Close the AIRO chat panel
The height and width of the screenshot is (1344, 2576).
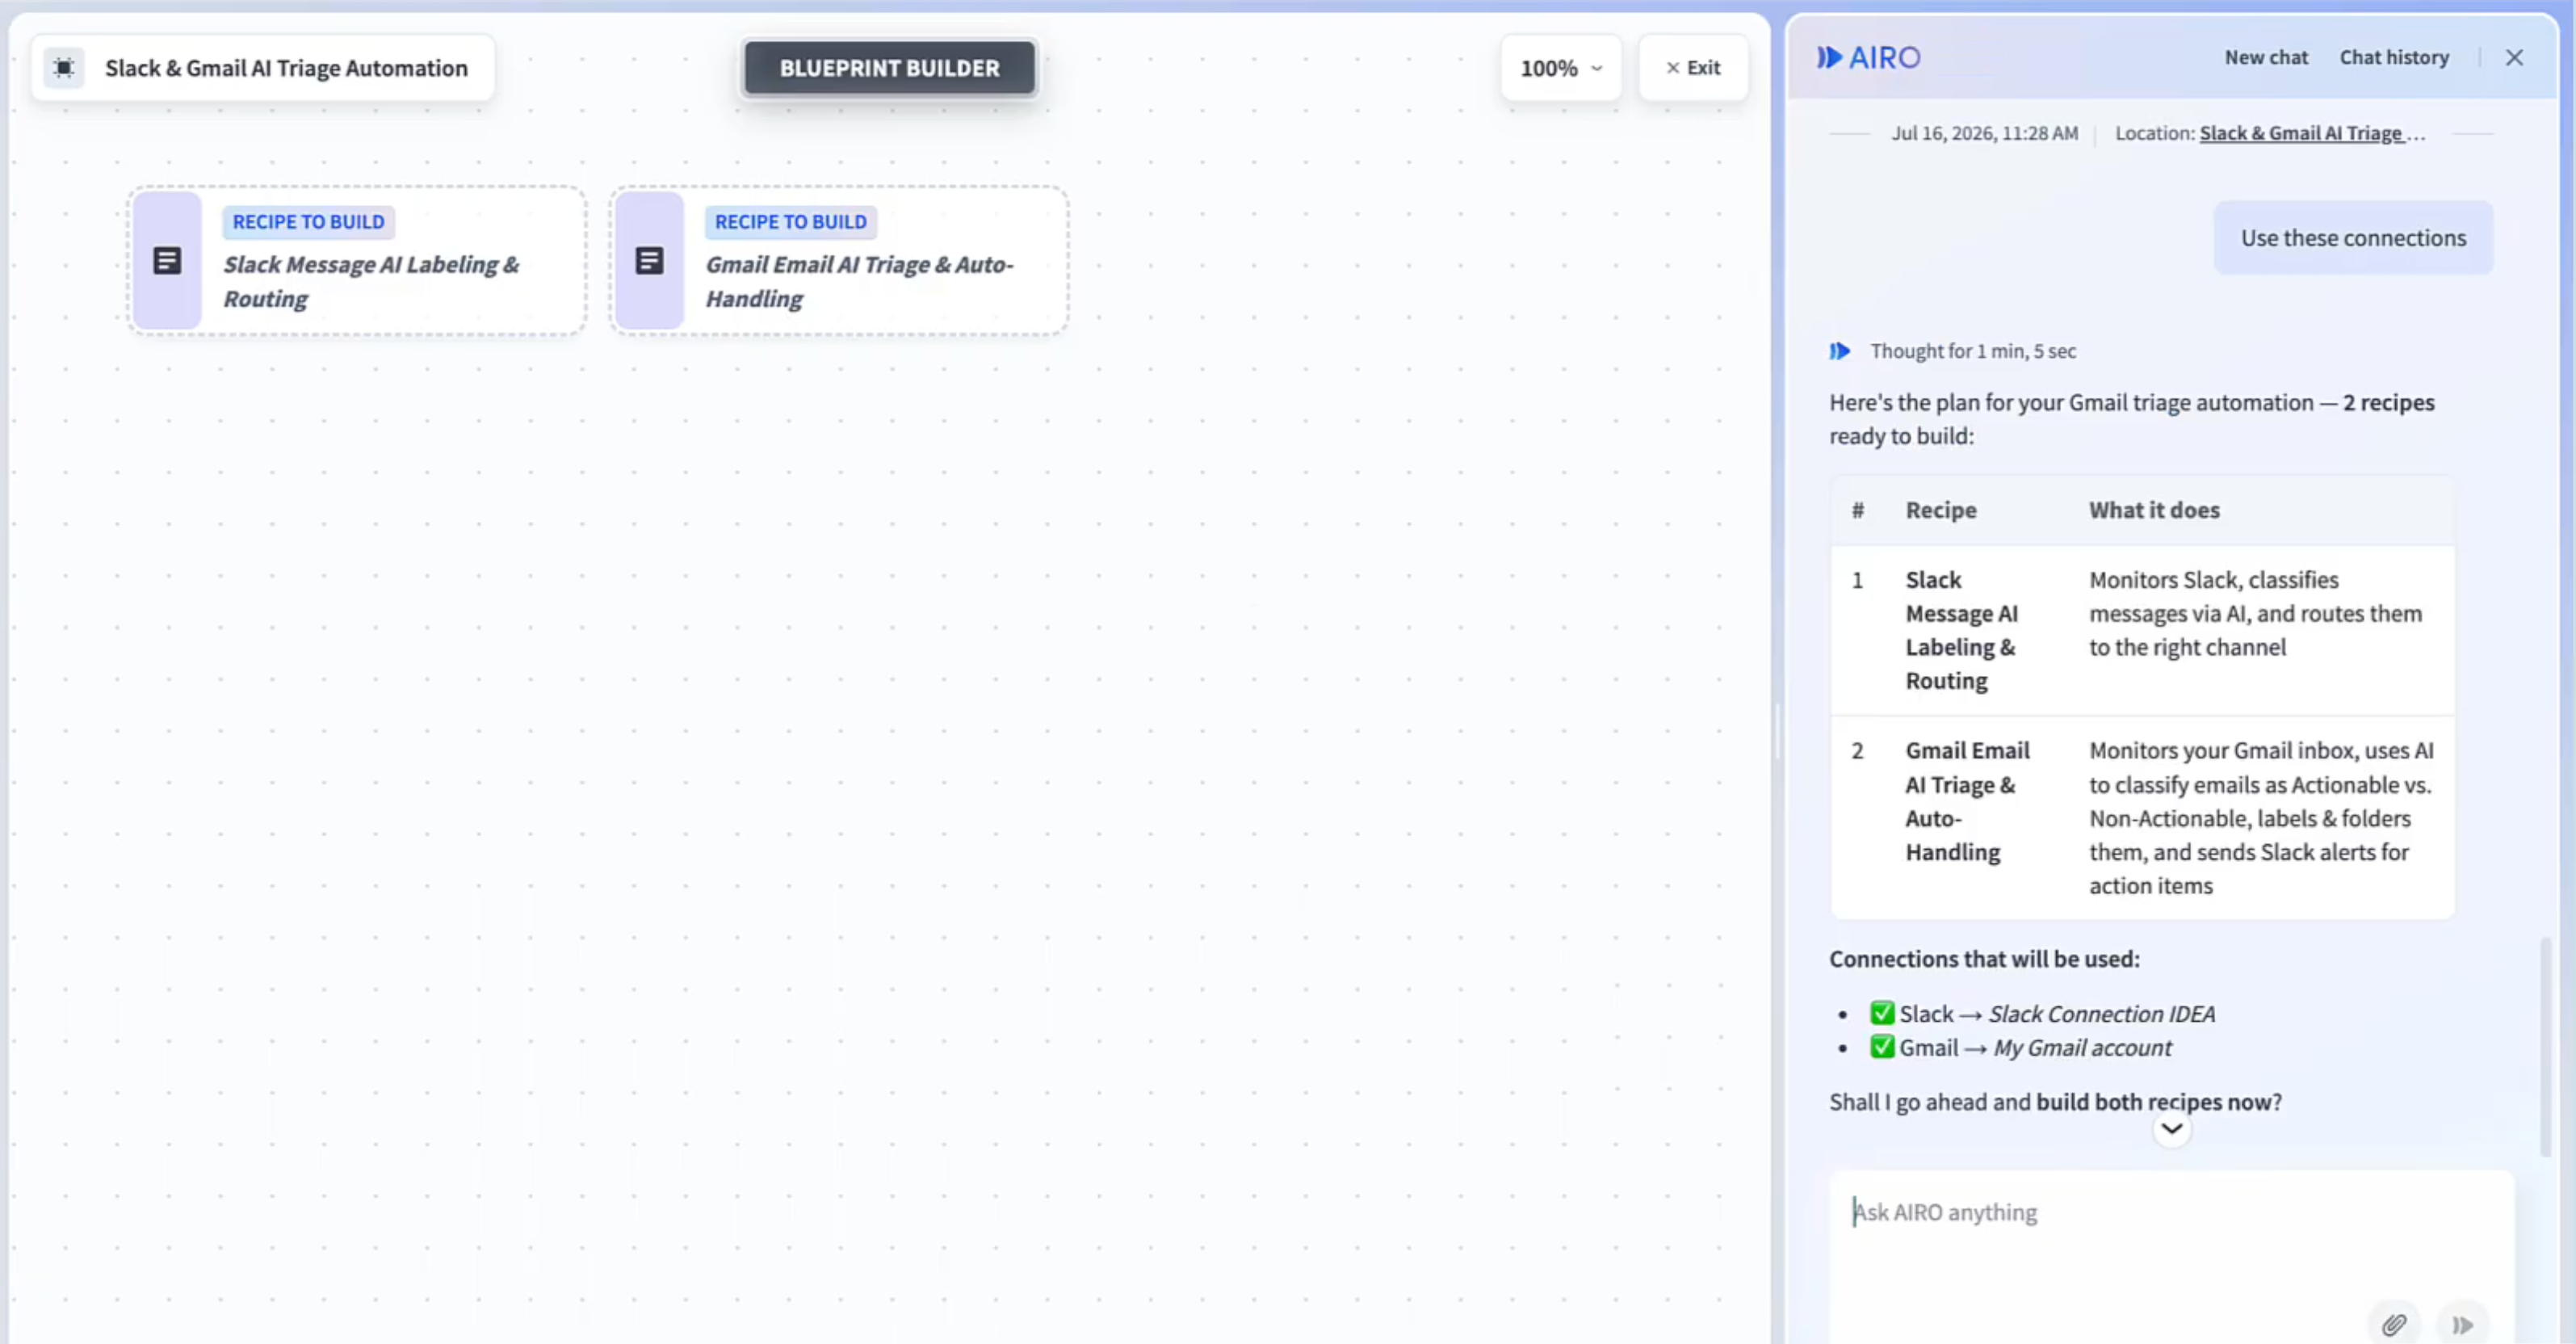click(2514, 57)
